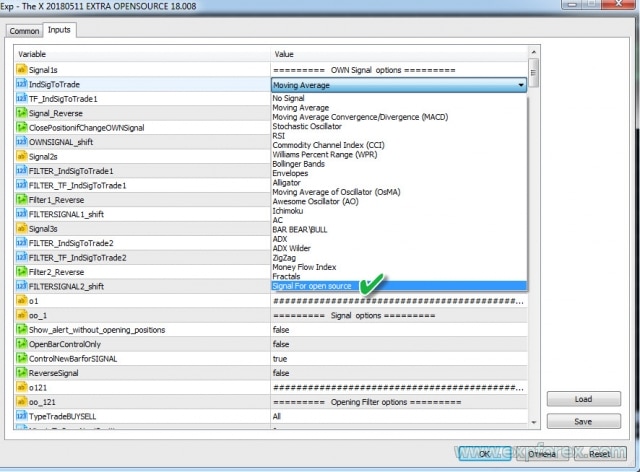Click the icon next to OWNSIGNAL_shift
This screenshot has height=472, width=640.
tap(21, 142)
